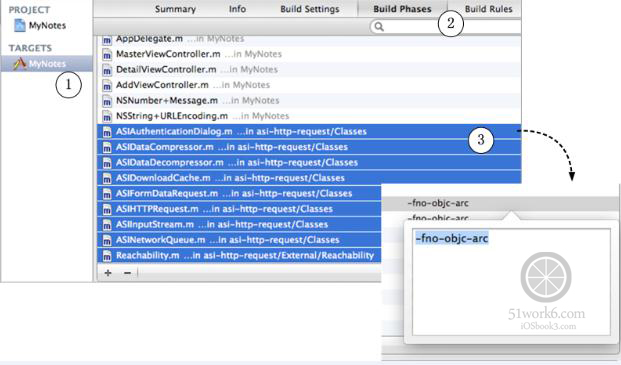Click the Reachability.m file icon

click(107, 255)
